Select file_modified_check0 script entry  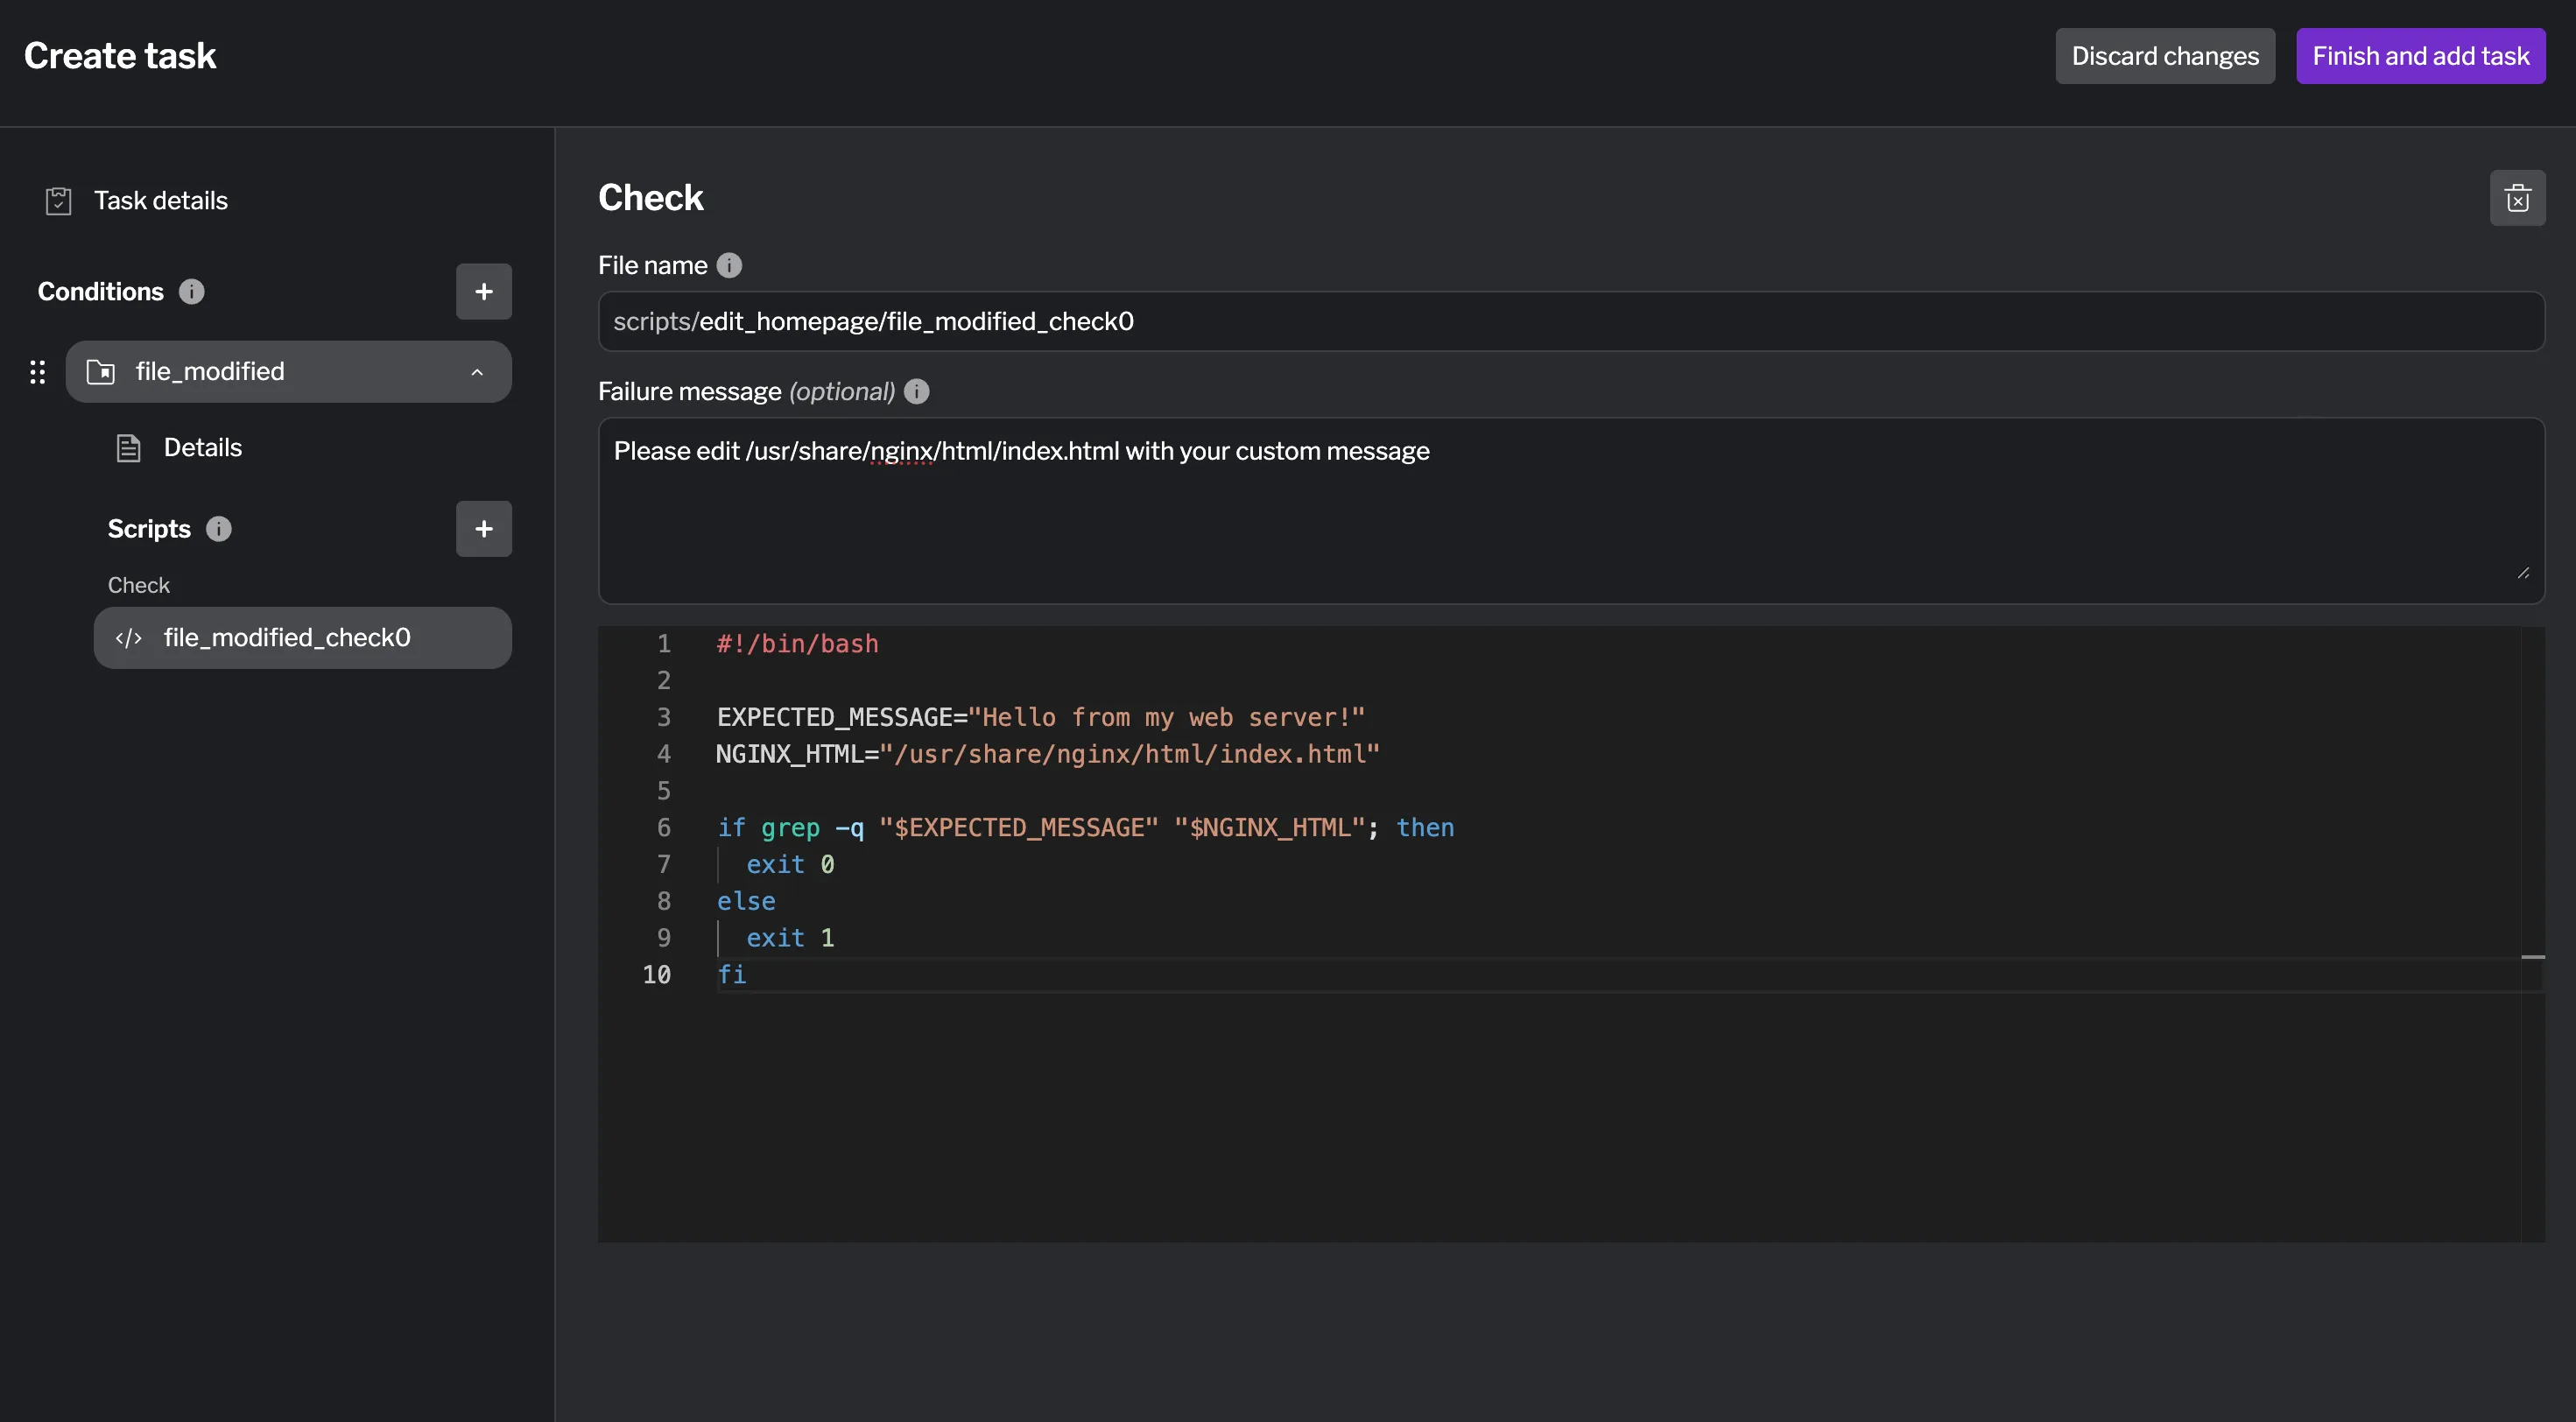coord(287,638)
